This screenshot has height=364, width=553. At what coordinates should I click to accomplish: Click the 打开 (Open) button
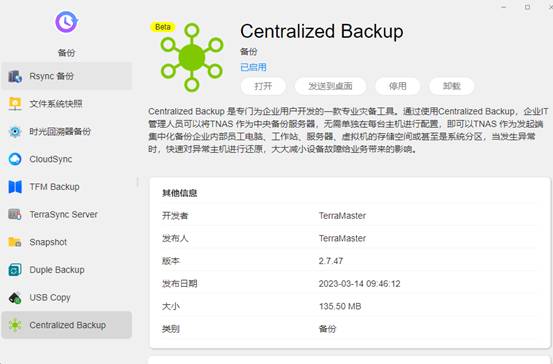(263, 86)
